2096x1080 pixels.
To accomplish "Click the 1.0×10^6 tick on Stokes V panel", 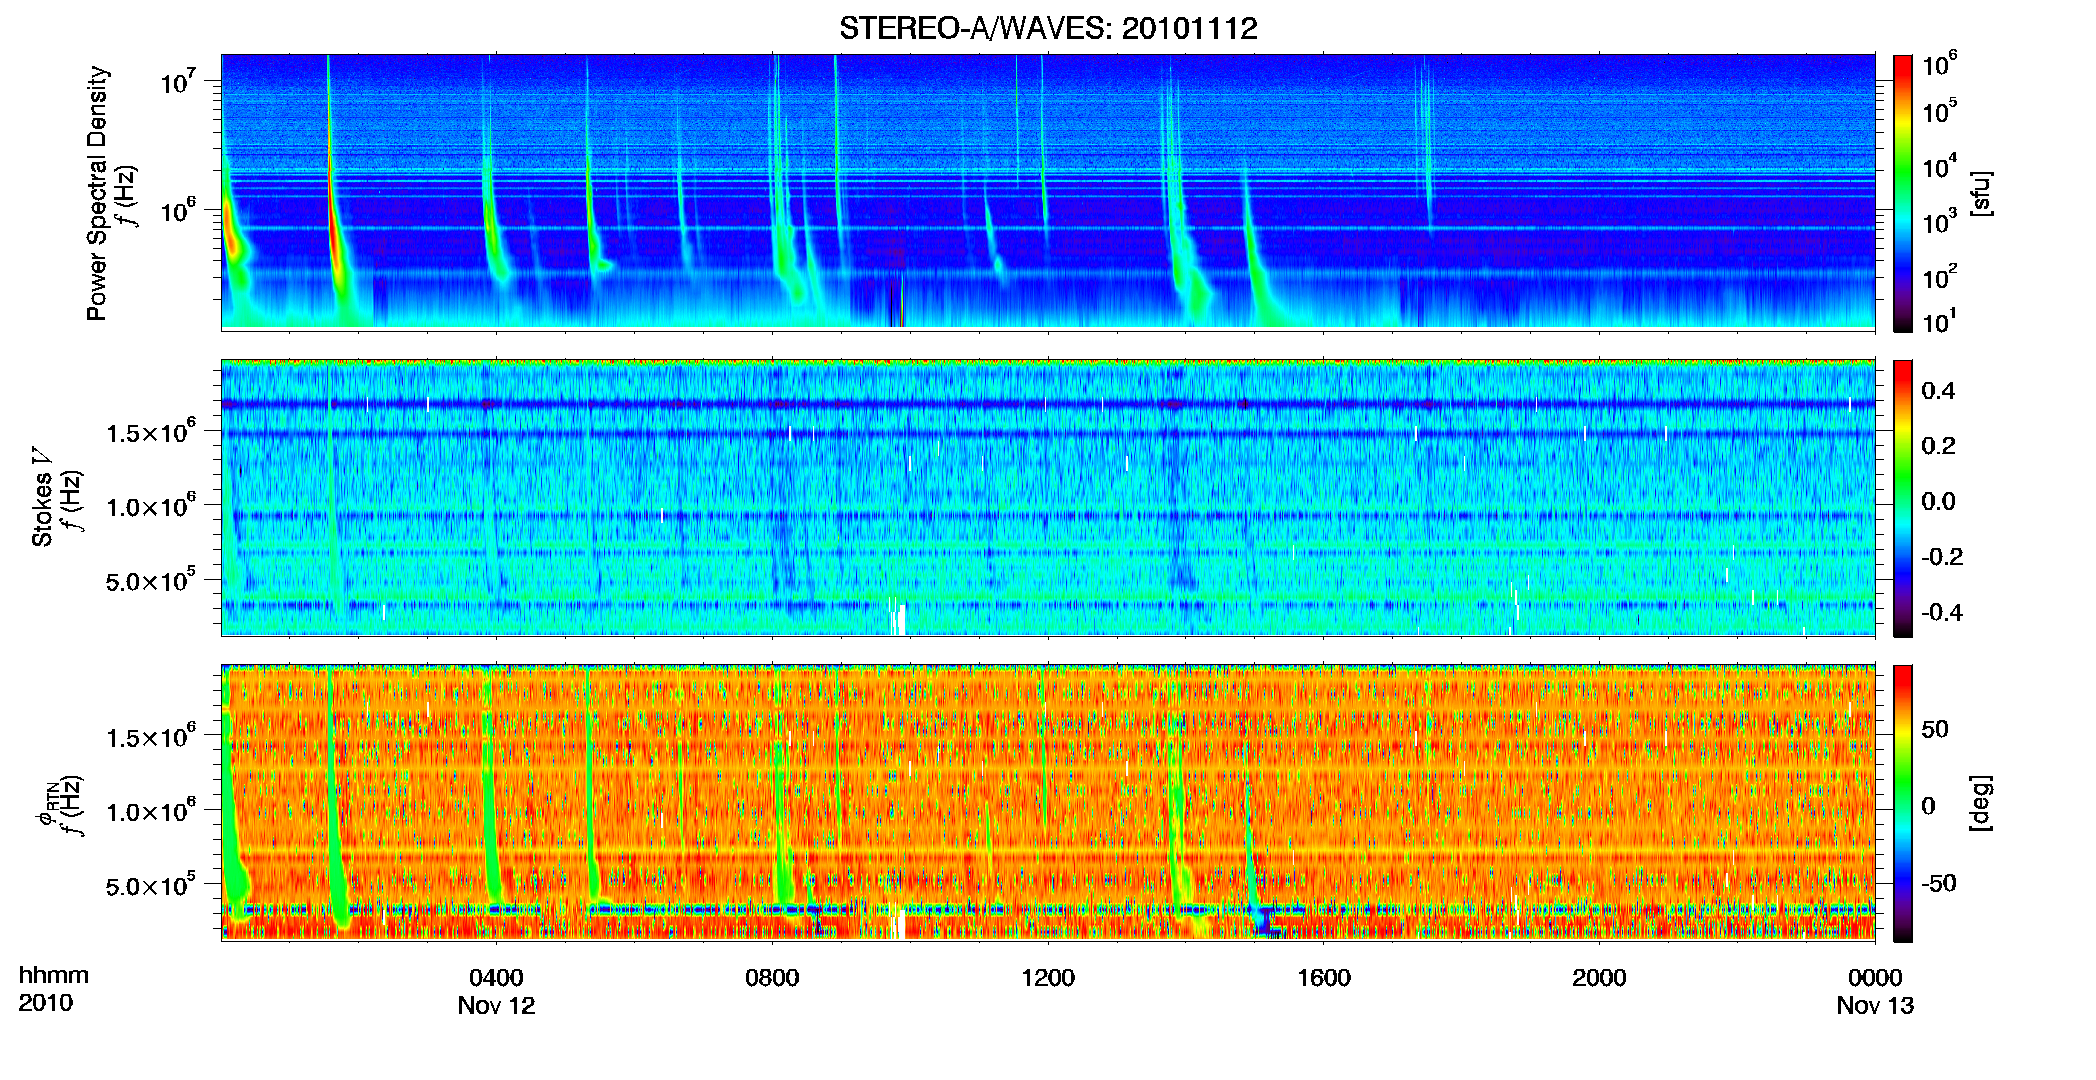I will click(151, 505).
